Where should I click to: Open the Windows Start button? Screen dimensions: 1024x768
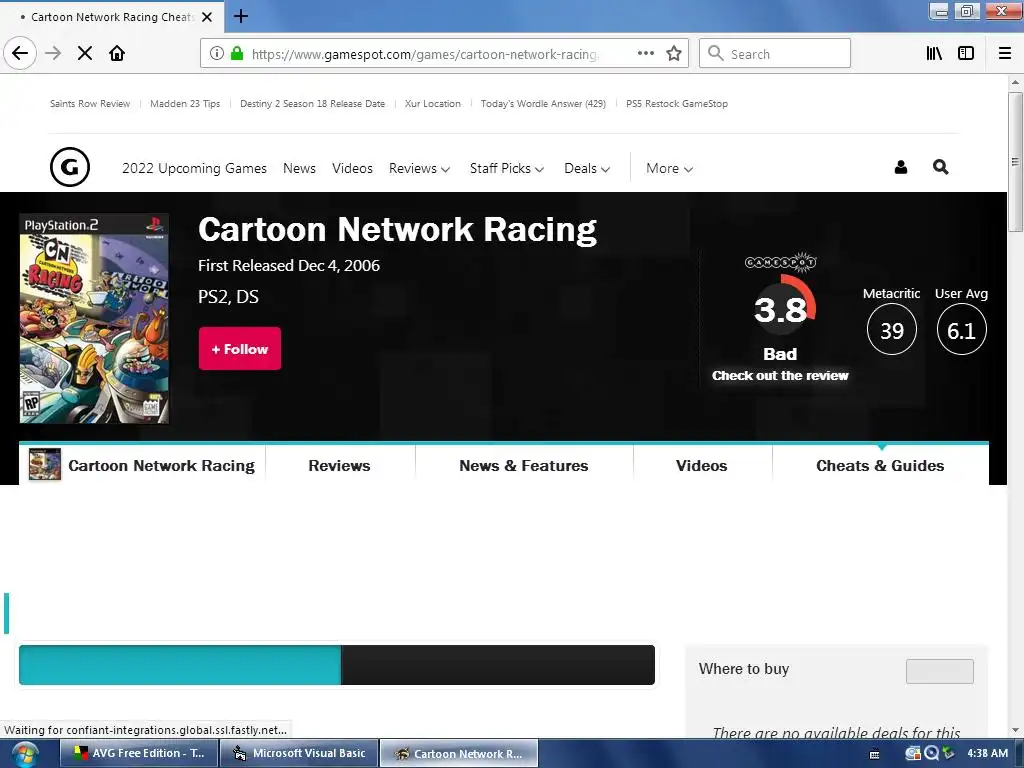(24, 754)
